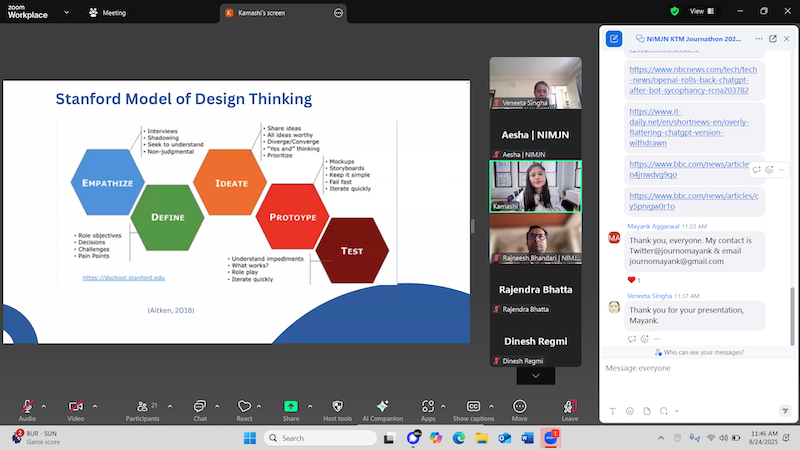Screen dimensions: 800x450
Task: Expand more video tiles chevron below Dinesh Regmi
Action: (535, 375)
